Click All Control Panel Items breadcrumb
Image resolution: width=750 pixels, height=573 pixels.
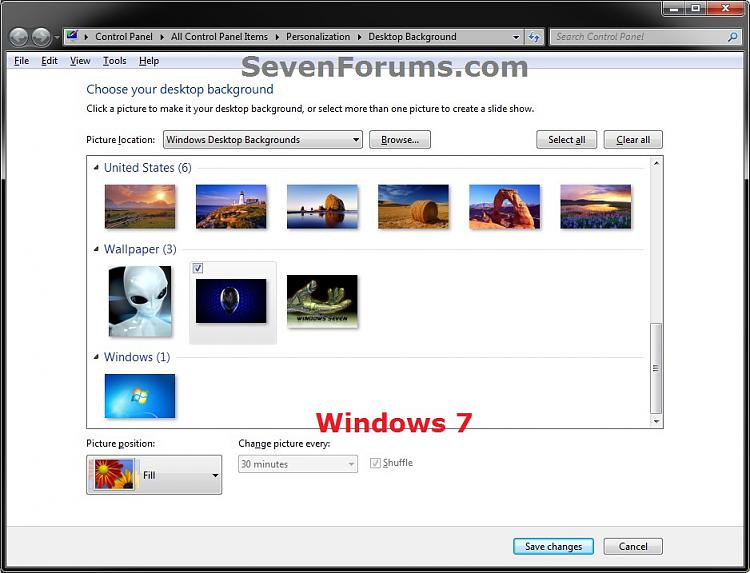point(219,37)
